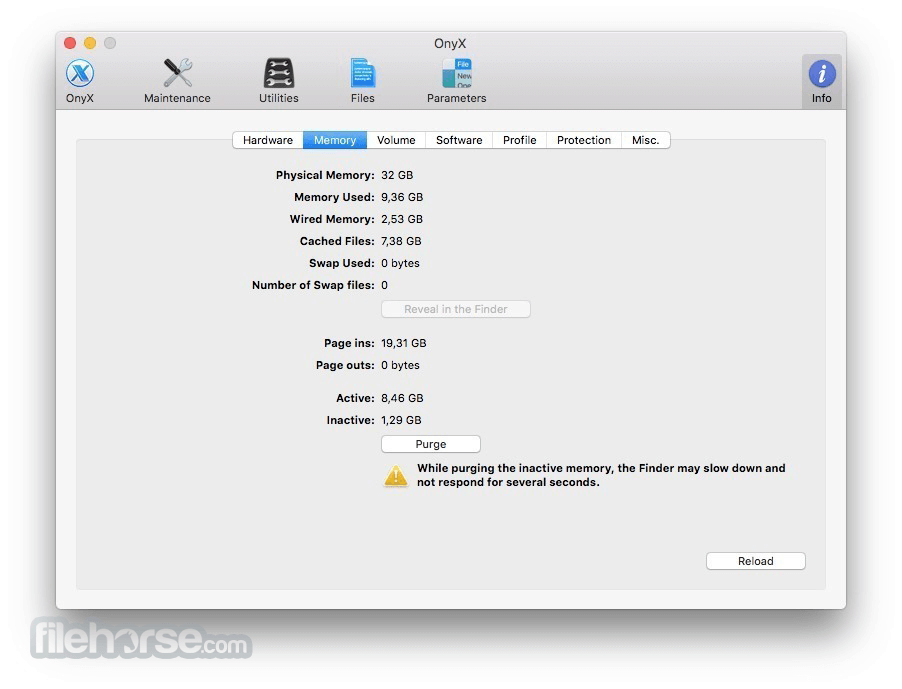Click the yellow warning triangle icon

coord(396,476)
